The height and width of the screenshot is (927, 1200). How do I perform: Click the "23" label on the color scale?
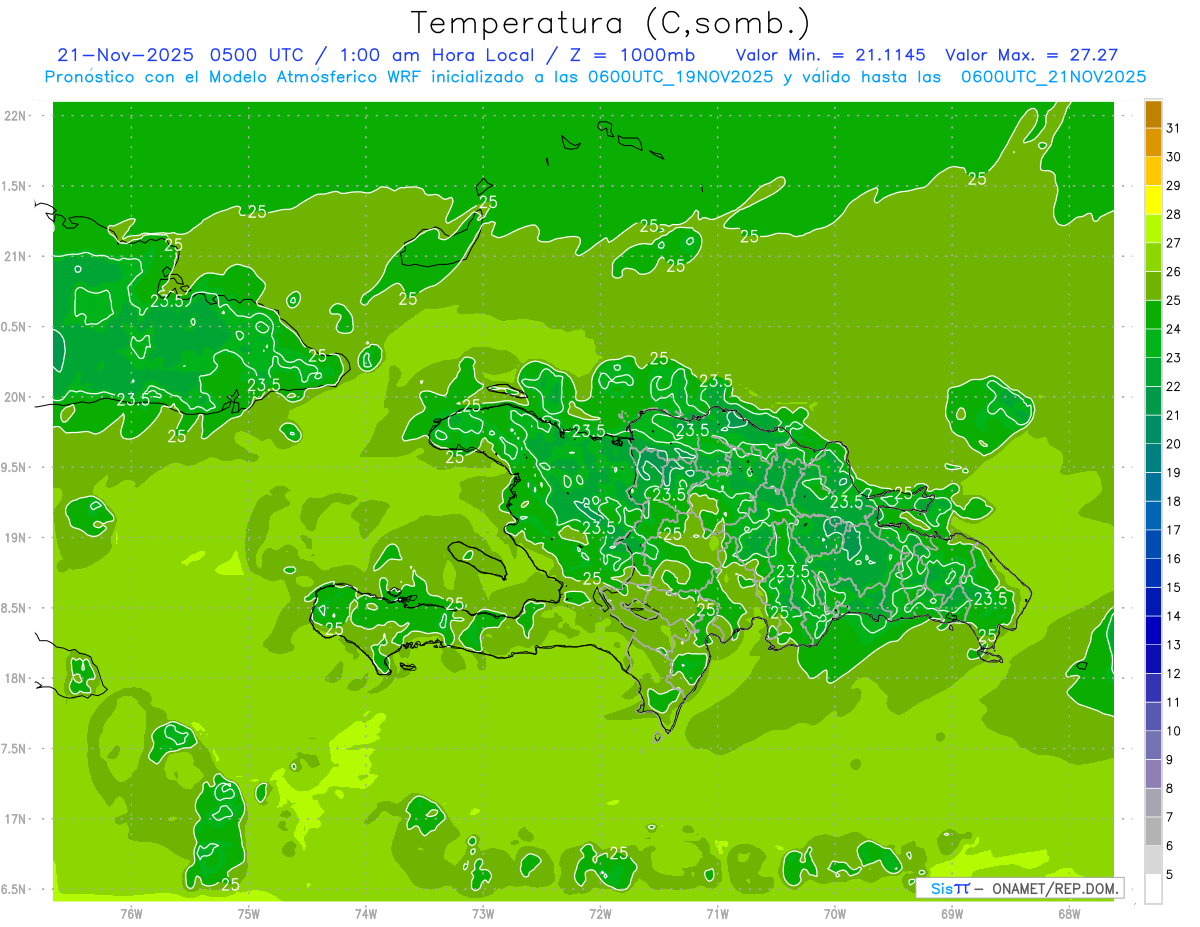click(1174, 358)
